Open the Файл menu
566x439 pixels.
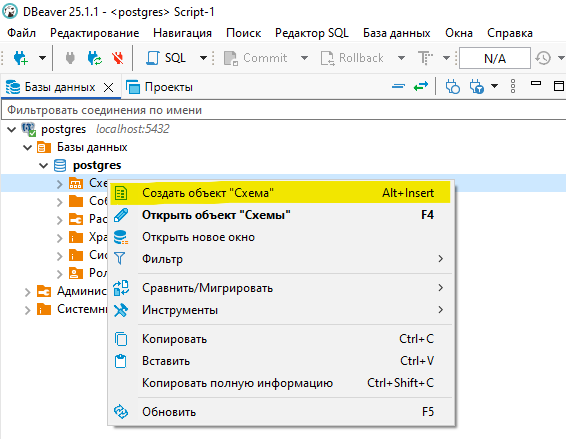[x=21, y=33]
